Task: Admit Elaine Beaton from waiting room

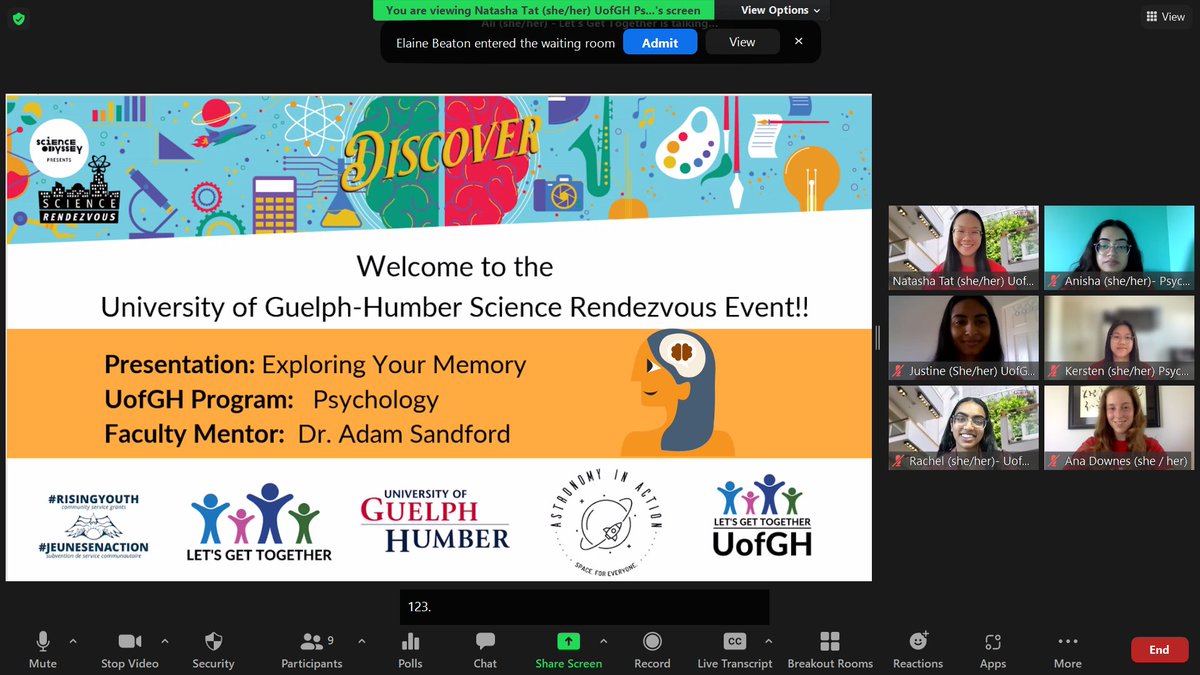Action: point(660,42)
